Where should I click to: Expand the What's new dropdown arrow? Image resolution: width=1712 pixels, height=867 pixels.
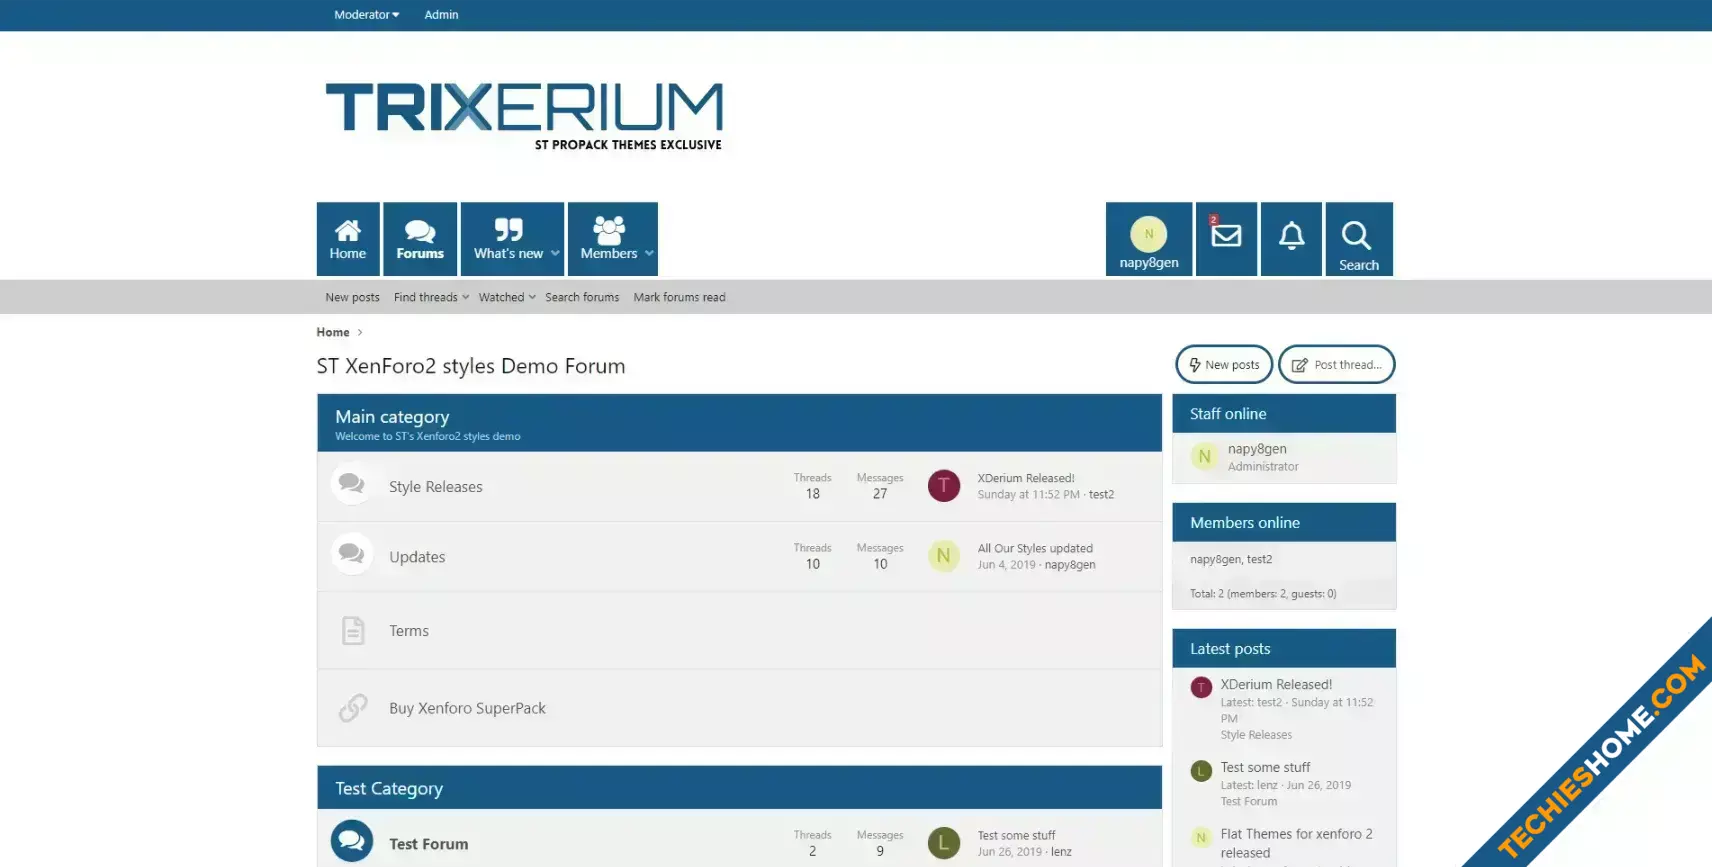point(555,253)
